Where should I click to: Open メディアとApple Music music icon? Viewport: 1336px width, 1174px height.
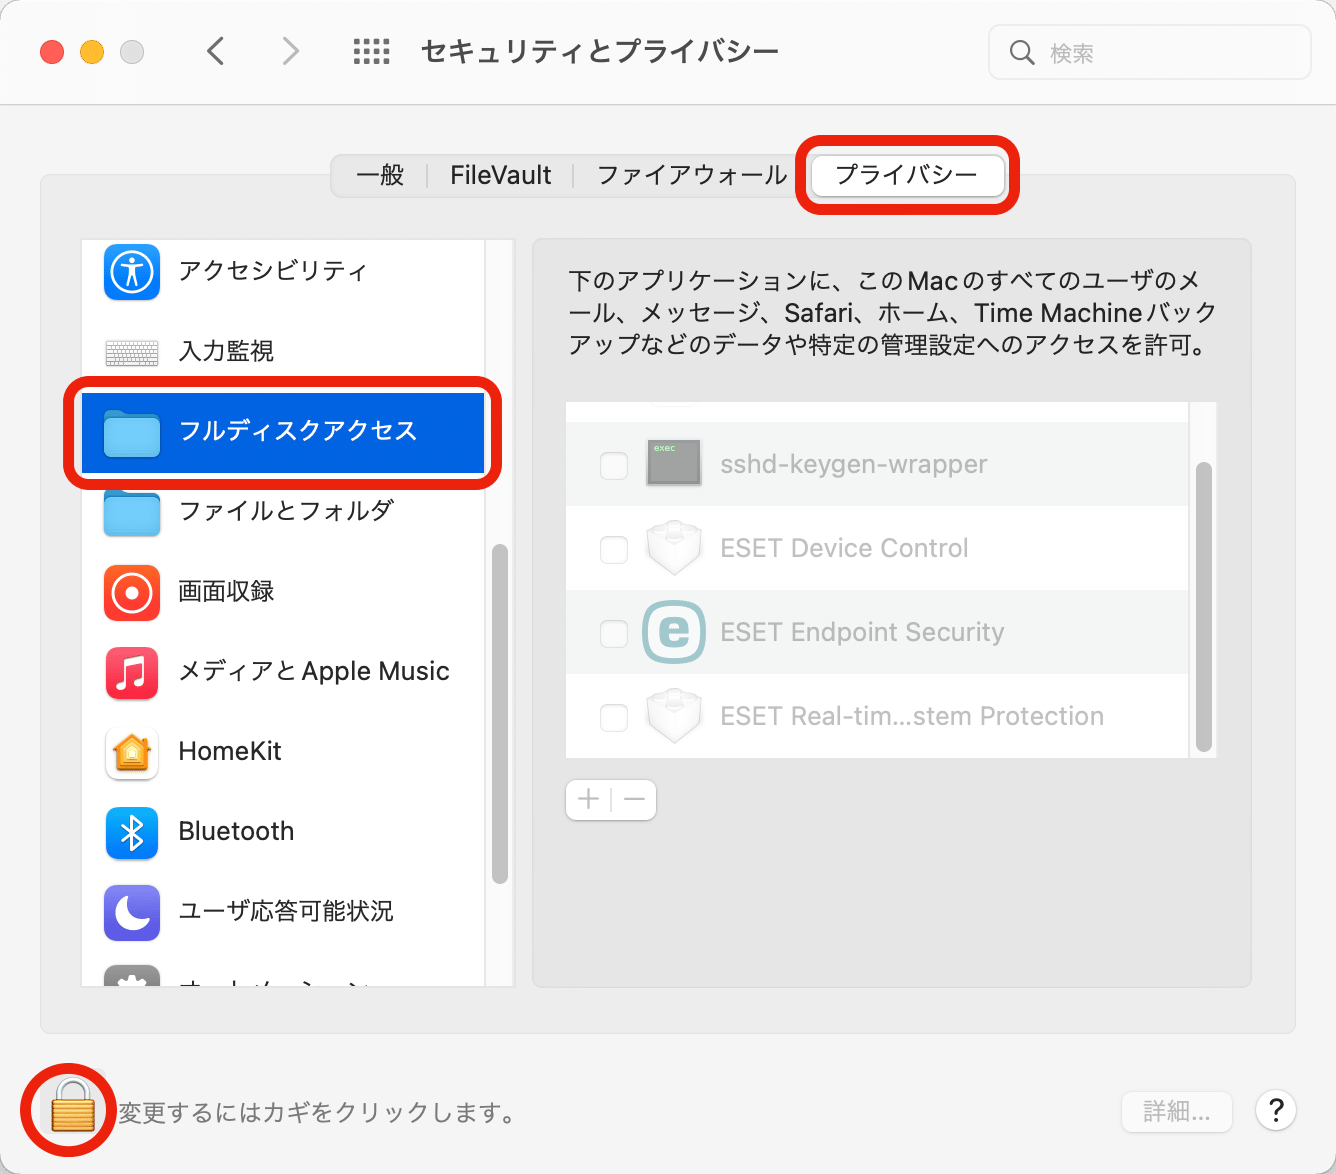(x=131, y=673)
